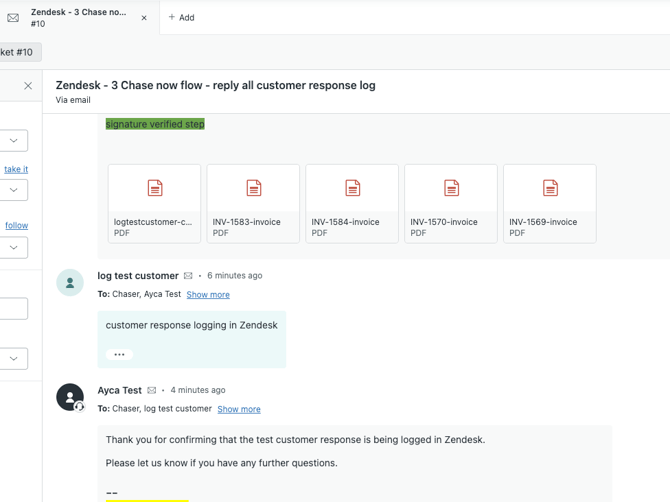The image size is (670, 502).
Task: Click the PDF icon of INV-1584-invoice
Action: point(352,188)
